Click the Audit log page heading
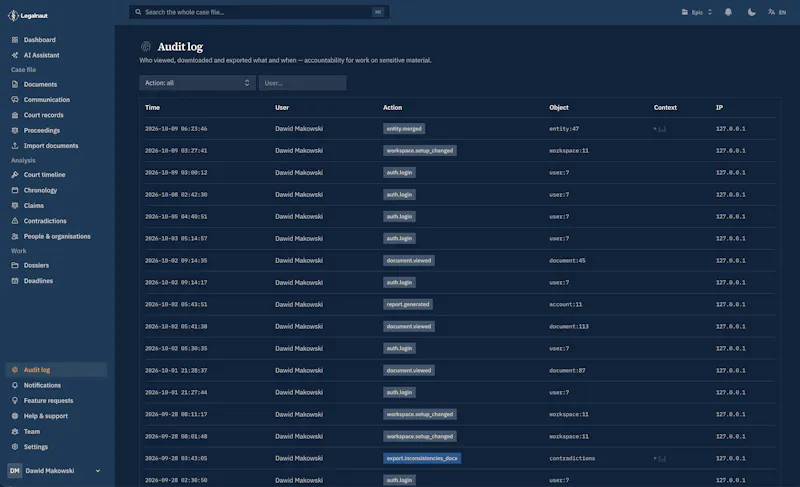Image resolution: width=800 pixels, height=487 pixels. 180,47
